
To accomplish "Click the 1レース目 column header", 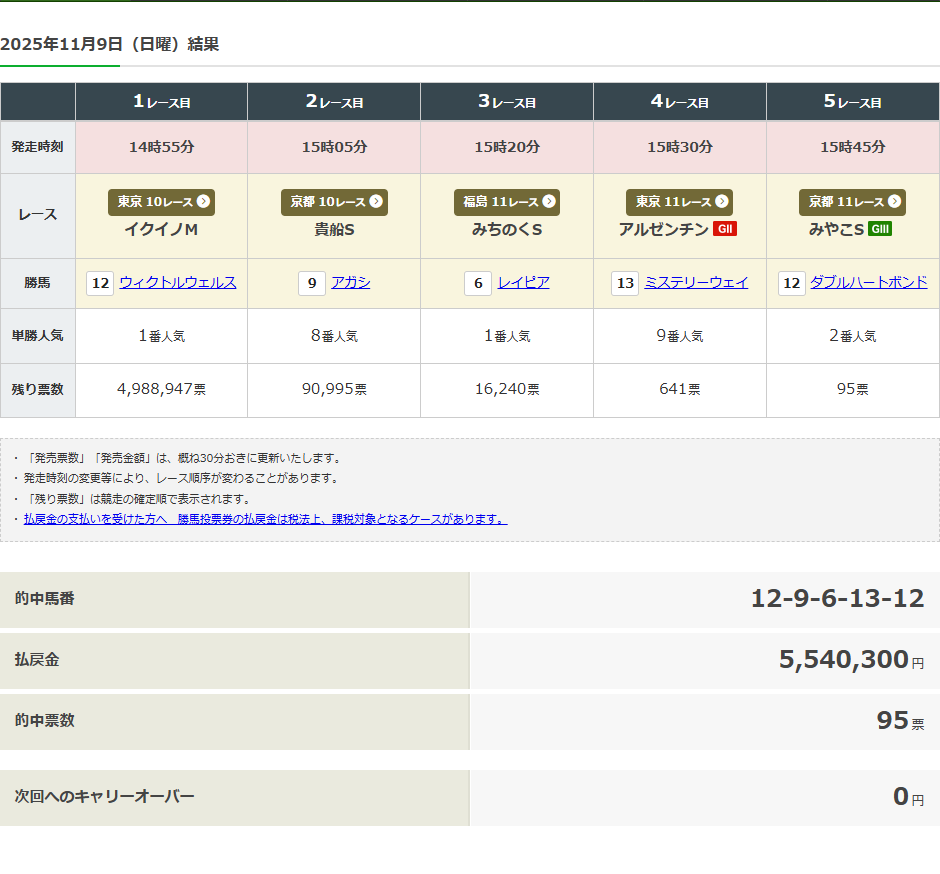I will coord(162,102).
